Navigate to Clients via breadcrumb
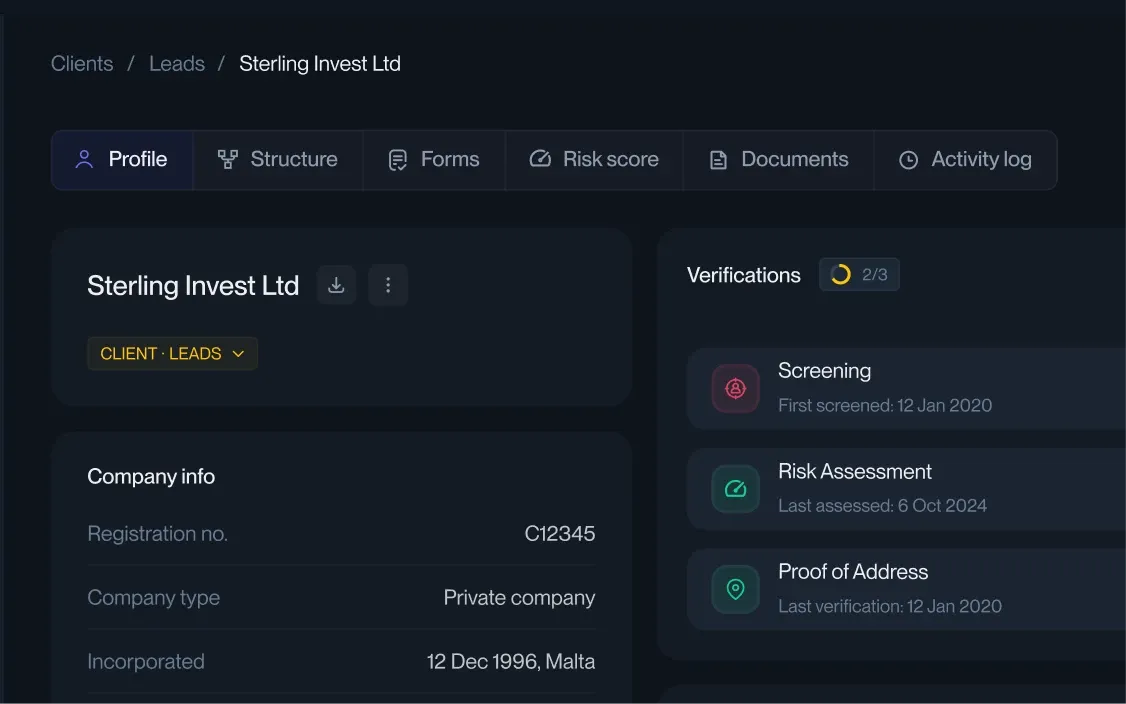The height and width of the screenshot is (704, 1126). 81,63
